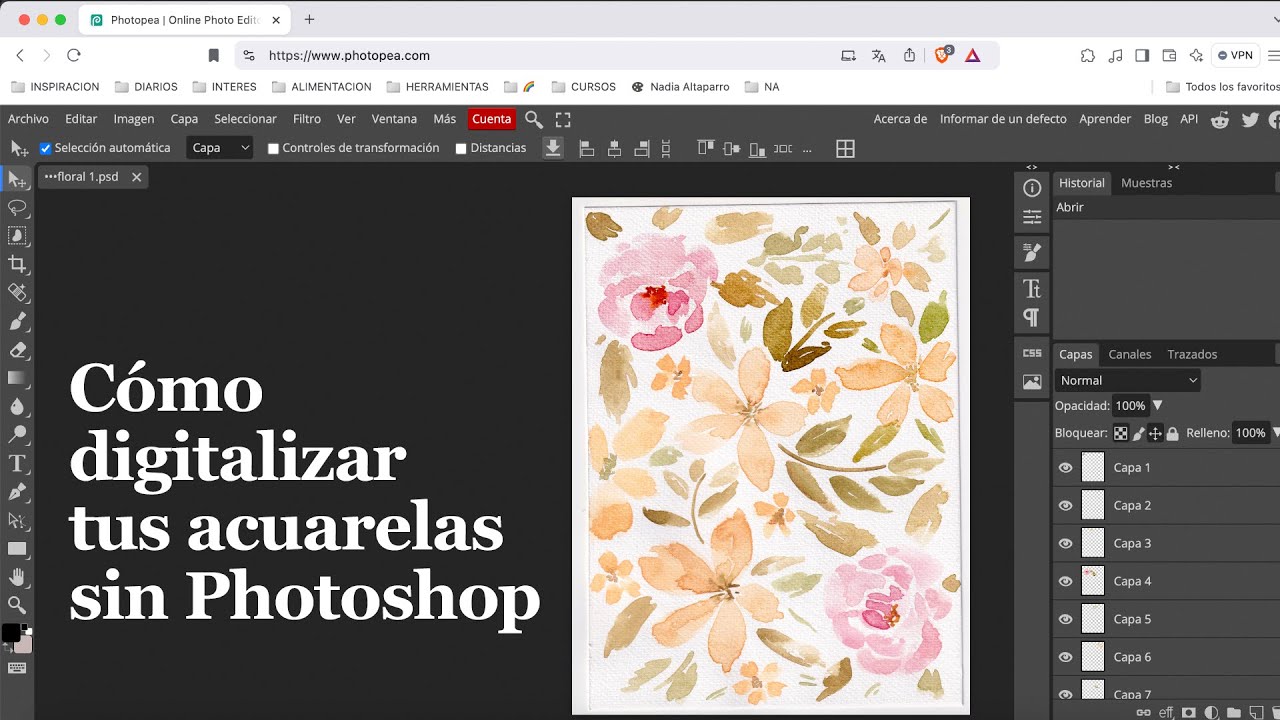Hide the Capa 4 layer
Viewport: 1280px width, 720px height.
pyautogui.click(x=1065, y=581)
